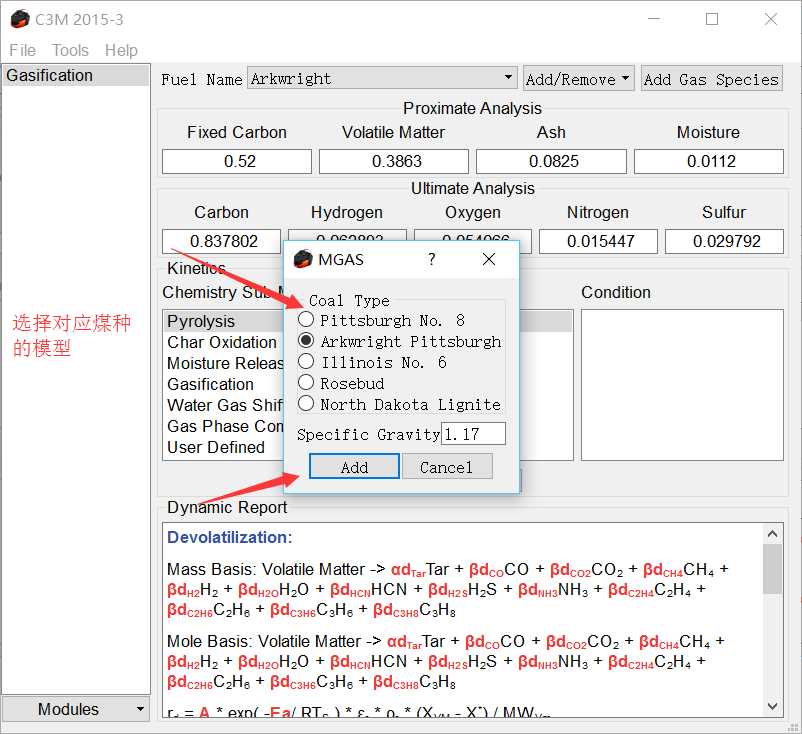Expand the Add/Remove dropdown button
The width and height of the screenshot is (802, 734).
(x=578, y=79)
